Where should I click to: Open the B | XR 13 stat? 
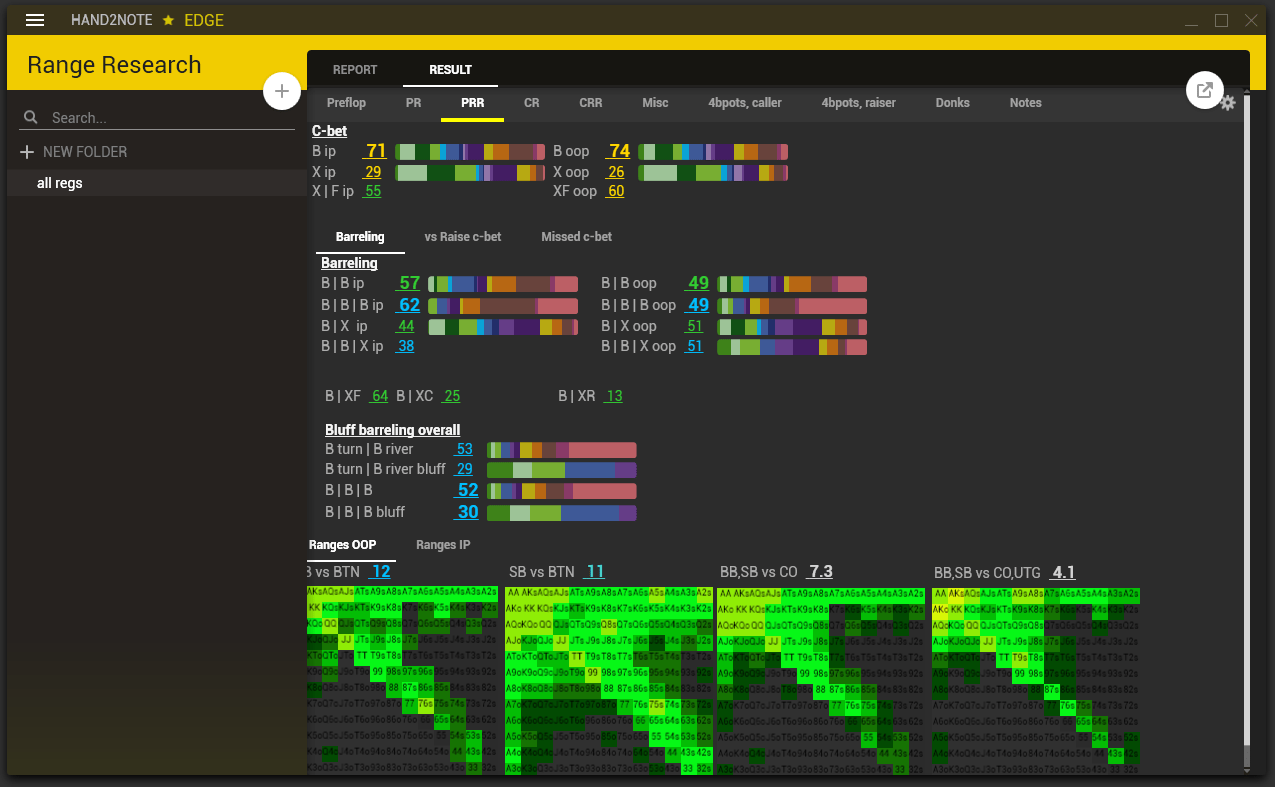click(613, 396)
